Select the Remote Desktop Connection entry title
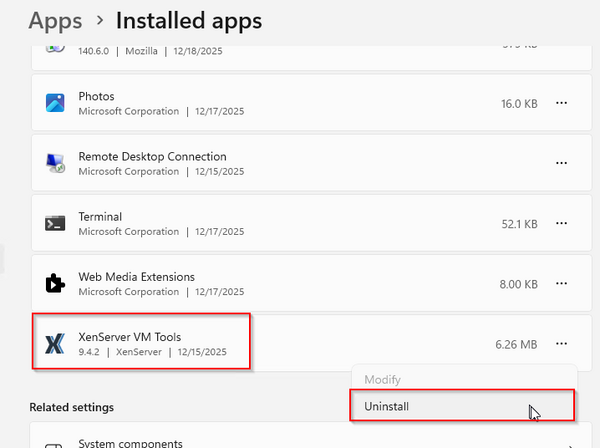This screenshot has height=448, width=600. 152,157
